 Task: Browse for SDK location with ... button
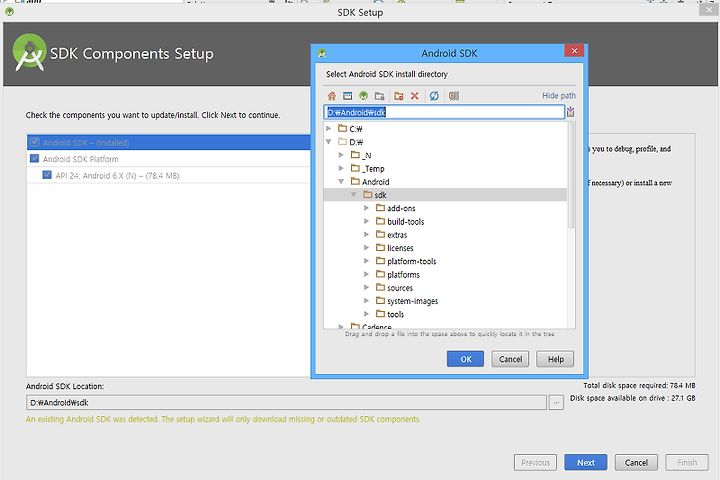(556, 402)
